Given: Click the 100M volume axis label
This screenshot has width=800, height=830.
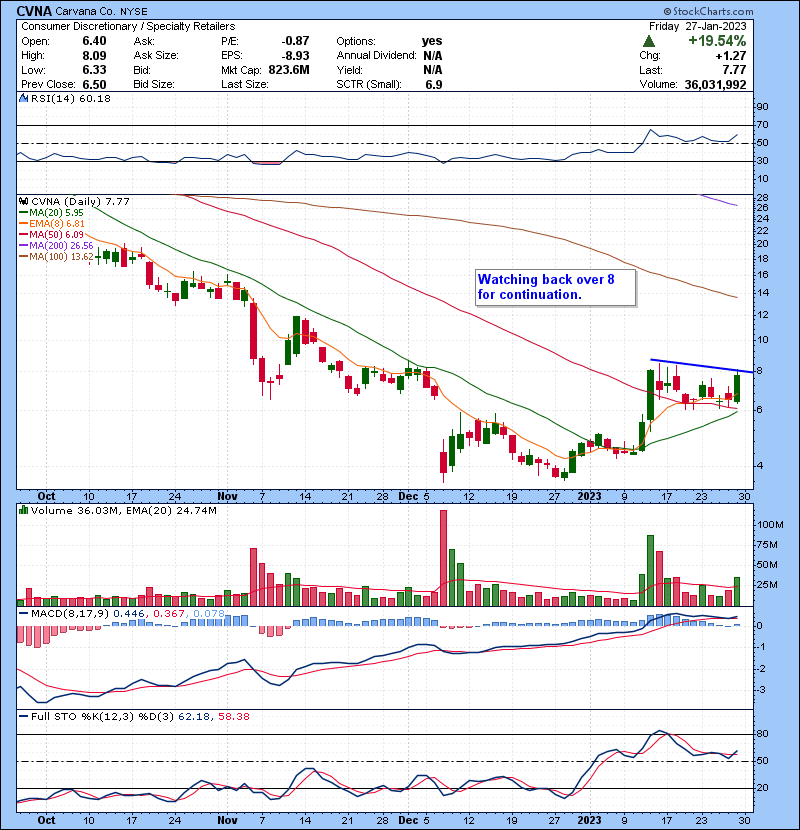Looking at the screenshot, I should [770, 525].
